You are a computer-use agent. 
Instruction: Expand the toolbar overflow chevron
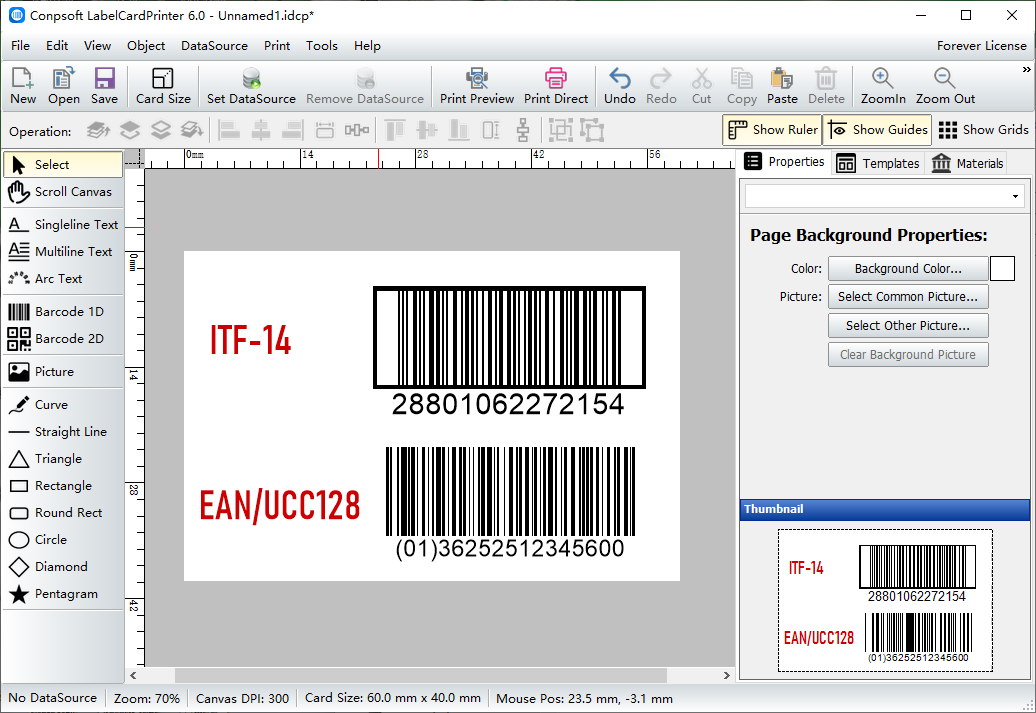[x=1026, y=69]
